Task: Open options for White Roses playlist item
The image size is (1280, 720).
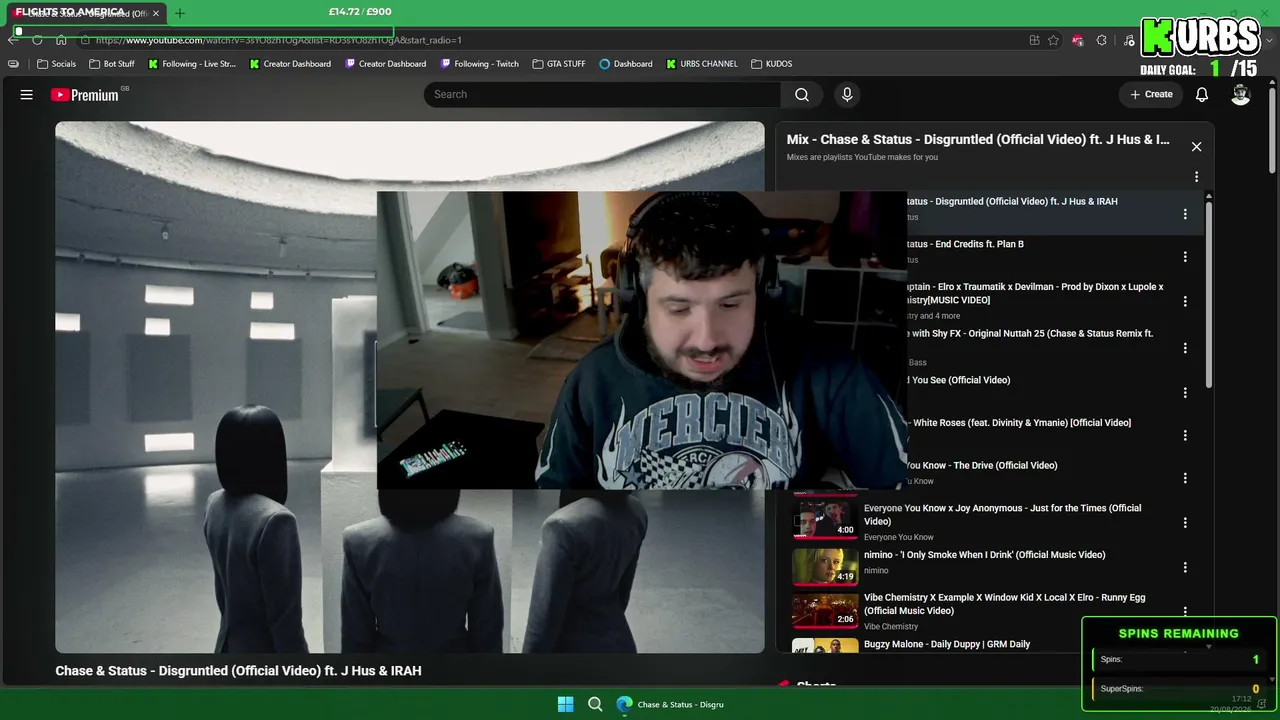Action: click(x=1185, y=435)
